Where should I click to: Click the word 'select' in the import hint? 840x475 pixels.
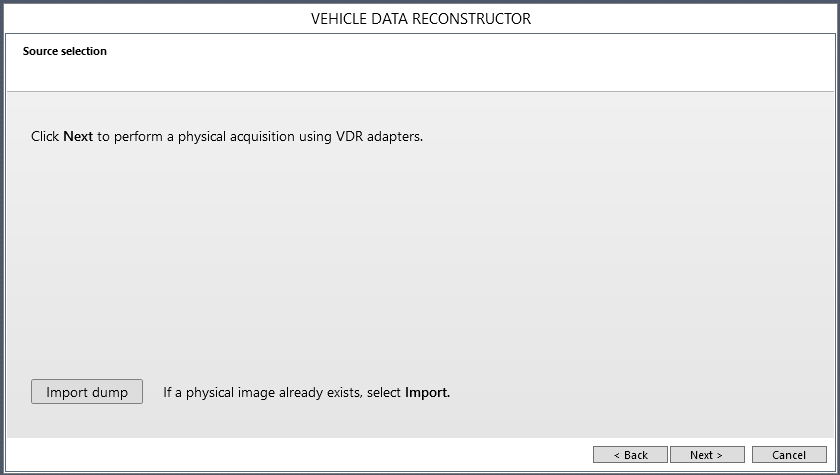(382, 393)
